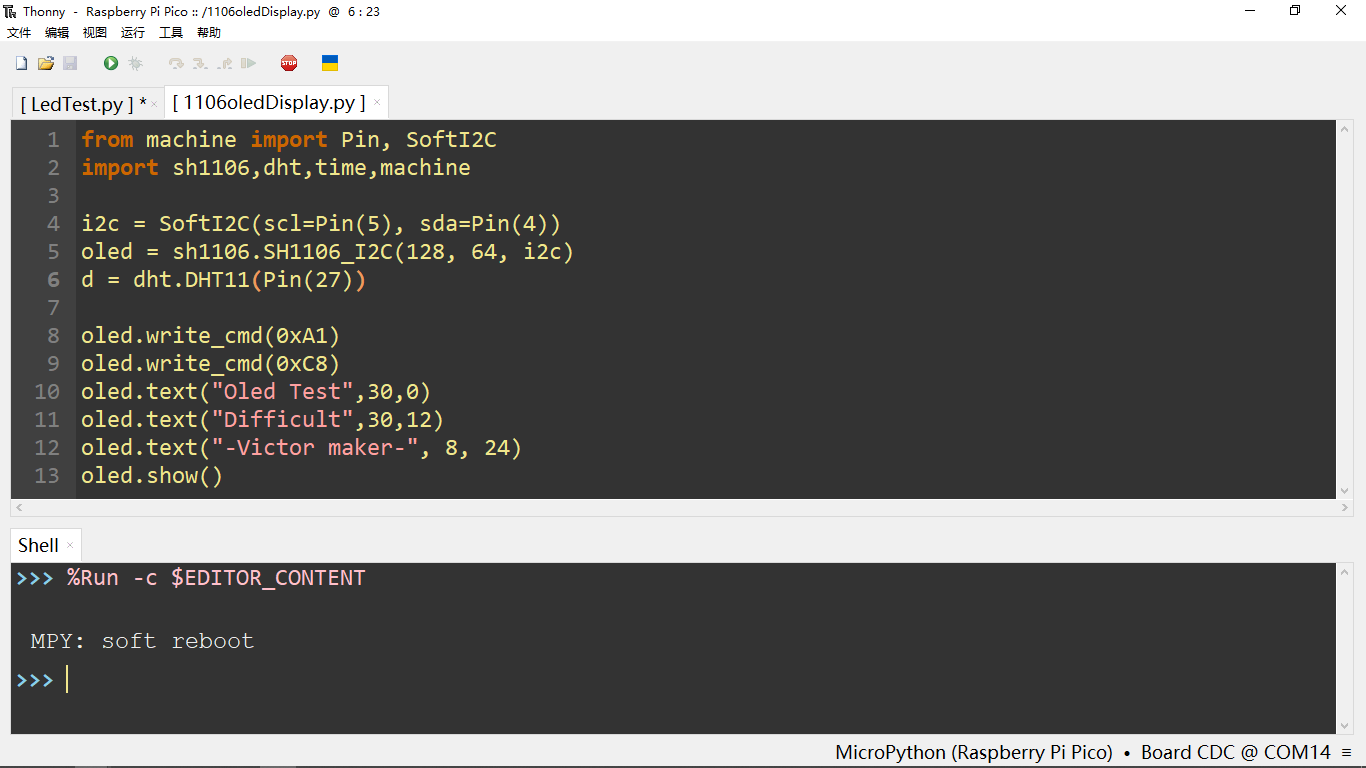Click the Step into toolbar icon
The width and height of the screenshot is (1366, 768).
[x=200, y=63]
